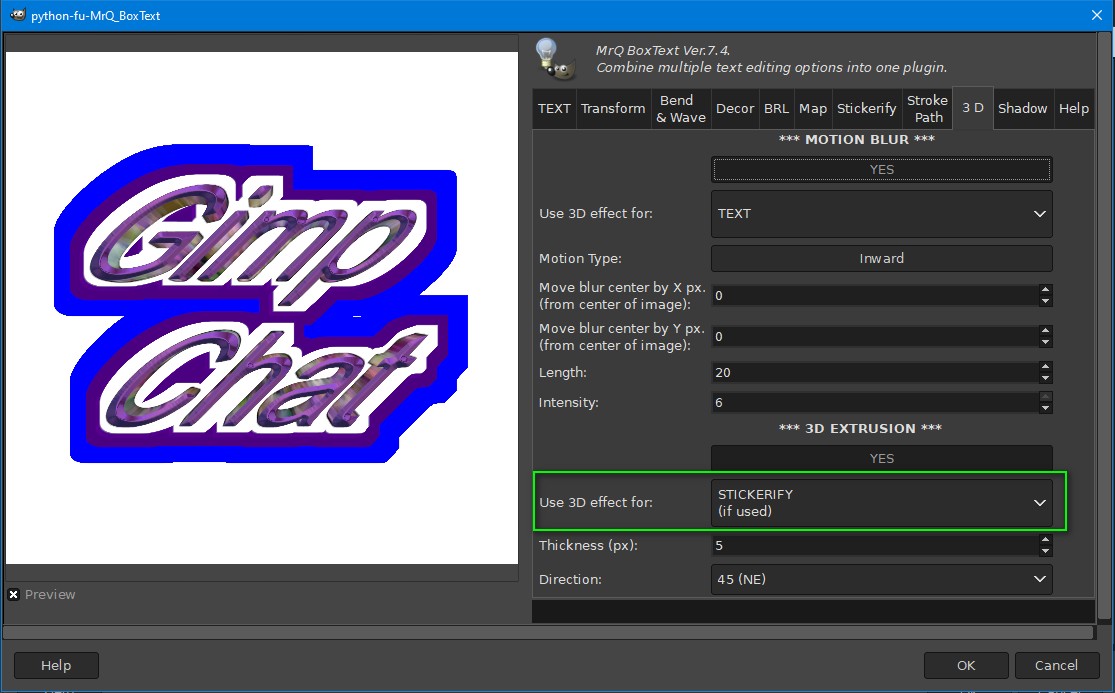Click the Help button at bottom left
This screenshot has height=693, width=1115.
[56, 665]
